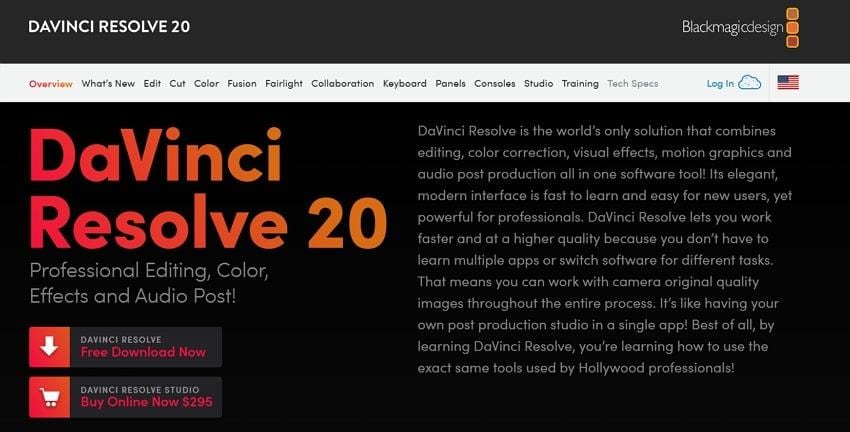This screenshot has height=432, width=850.
Task: Click the Log In link
Action: pos(720,83)
